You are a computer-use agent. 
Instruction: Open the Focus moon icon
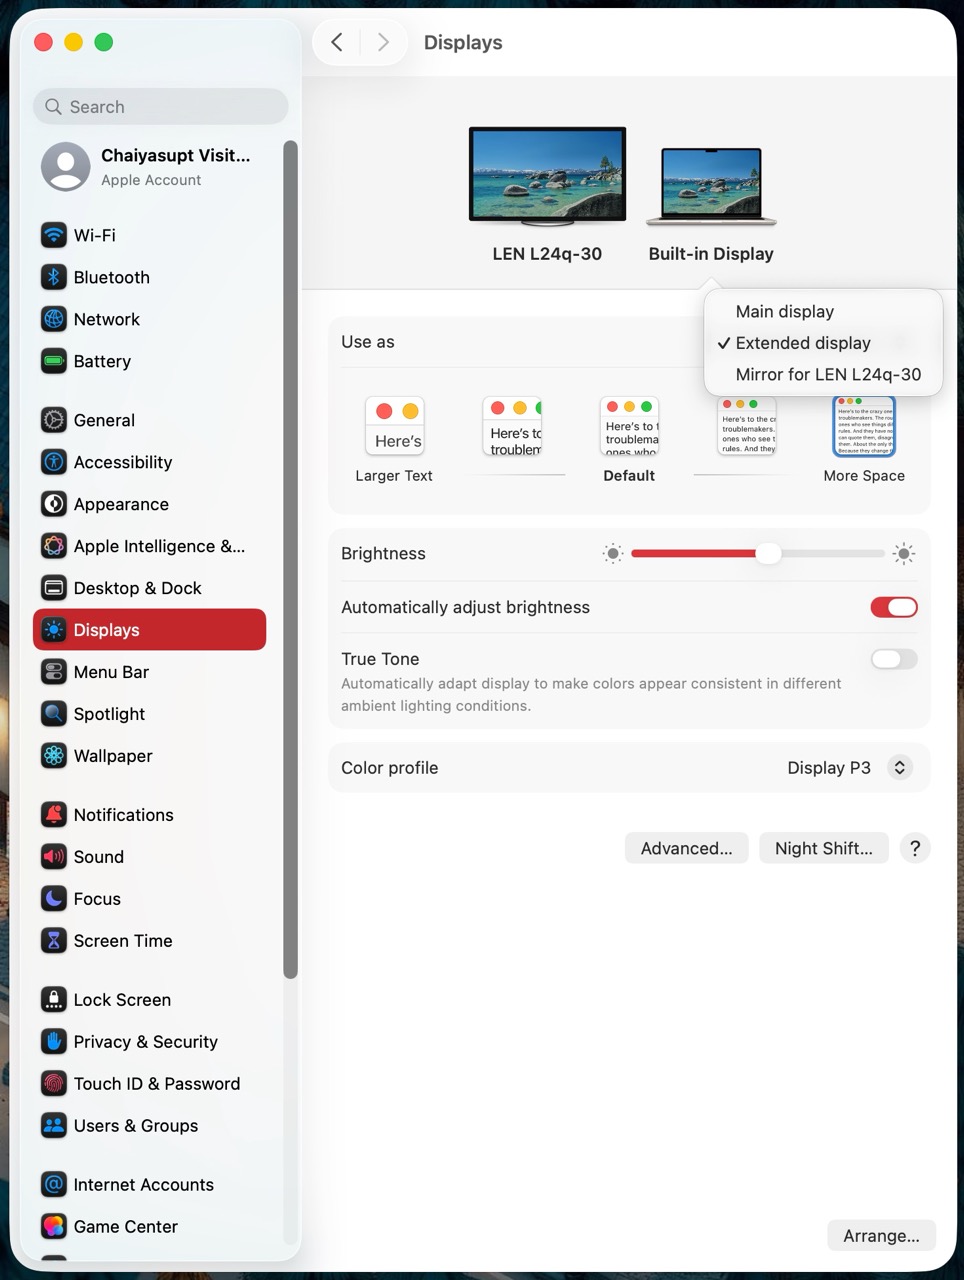54,899
